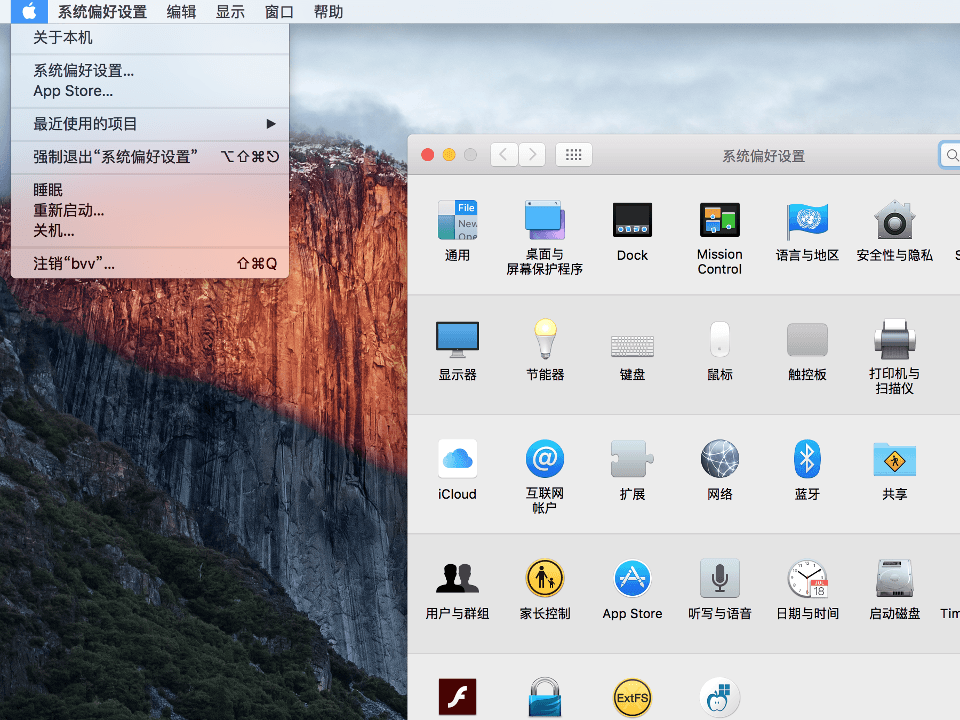Select the Dock preference icon
This screenshot has width=960, height=720.
pos(631,220)
